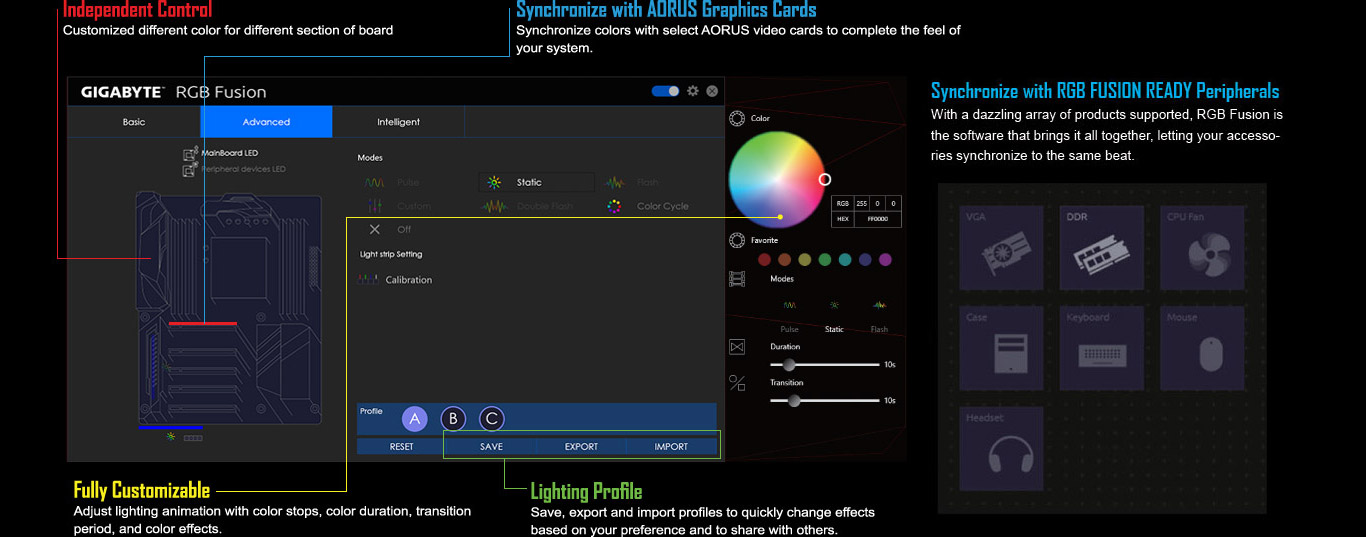Screen dimensions: 1366x537
Task: Toggle the RGB Fusion power switch
Action: [x=665, y=91]
